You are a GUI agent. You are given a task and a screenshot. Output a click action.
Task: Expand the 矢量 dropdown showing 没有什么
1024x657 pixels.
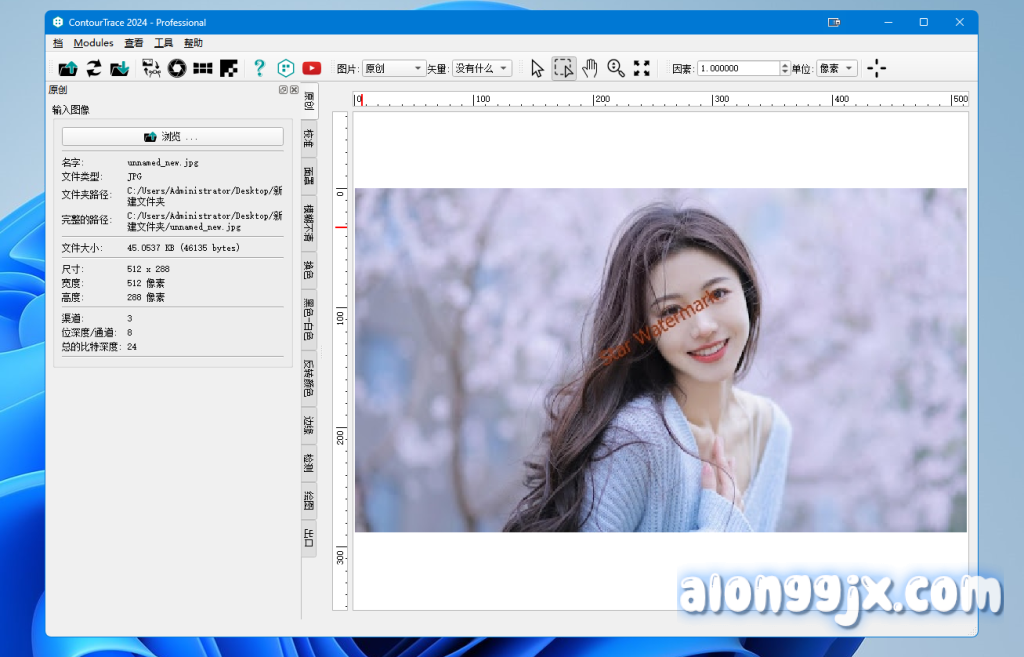(x=482, y=68)
